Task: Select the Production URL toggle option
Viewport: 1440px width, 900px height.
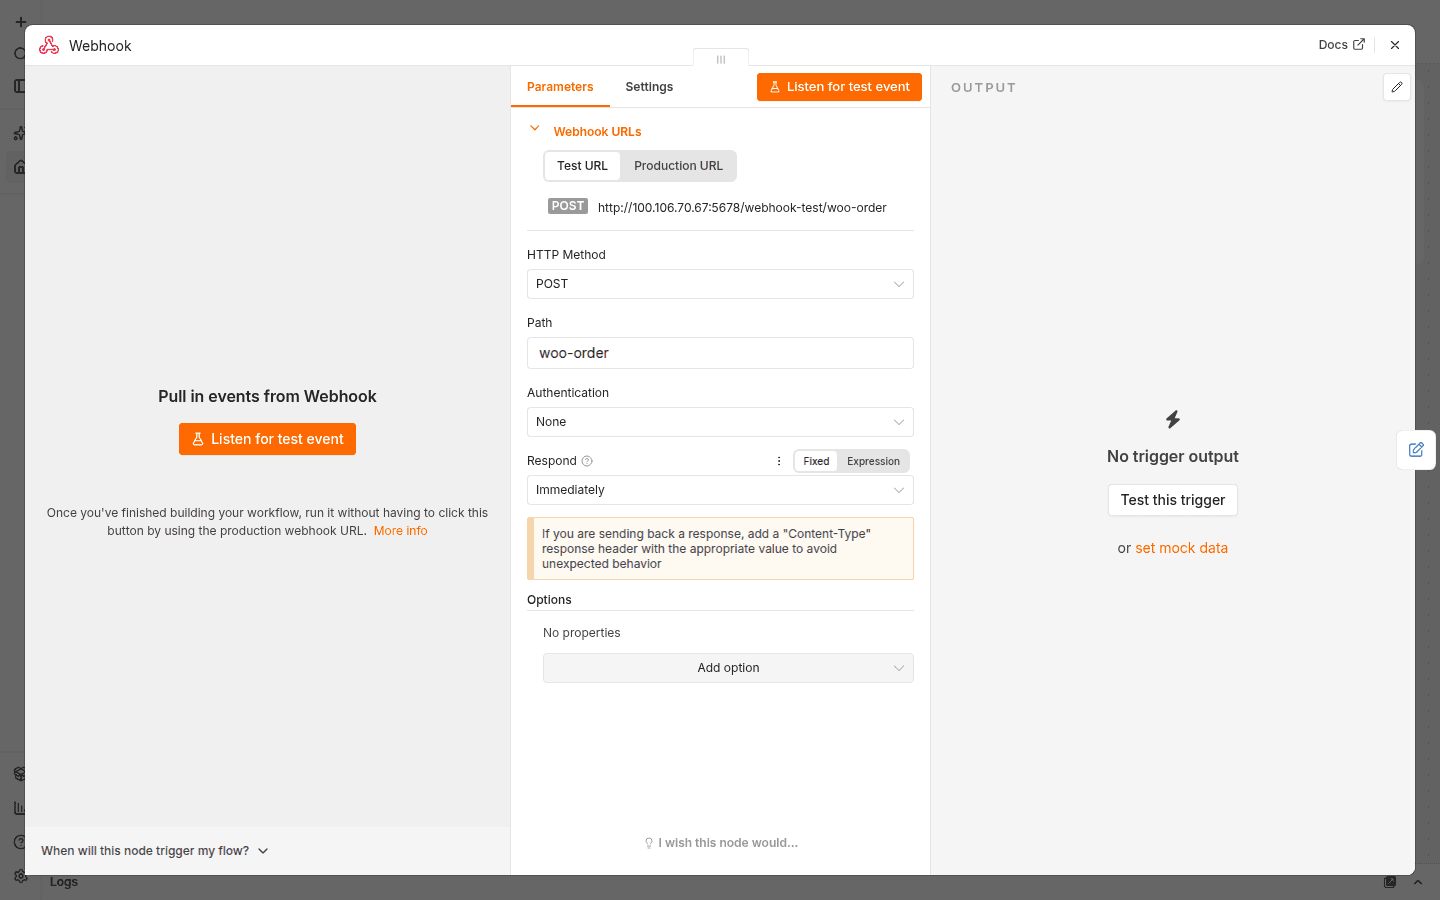Action: [678, 166]
